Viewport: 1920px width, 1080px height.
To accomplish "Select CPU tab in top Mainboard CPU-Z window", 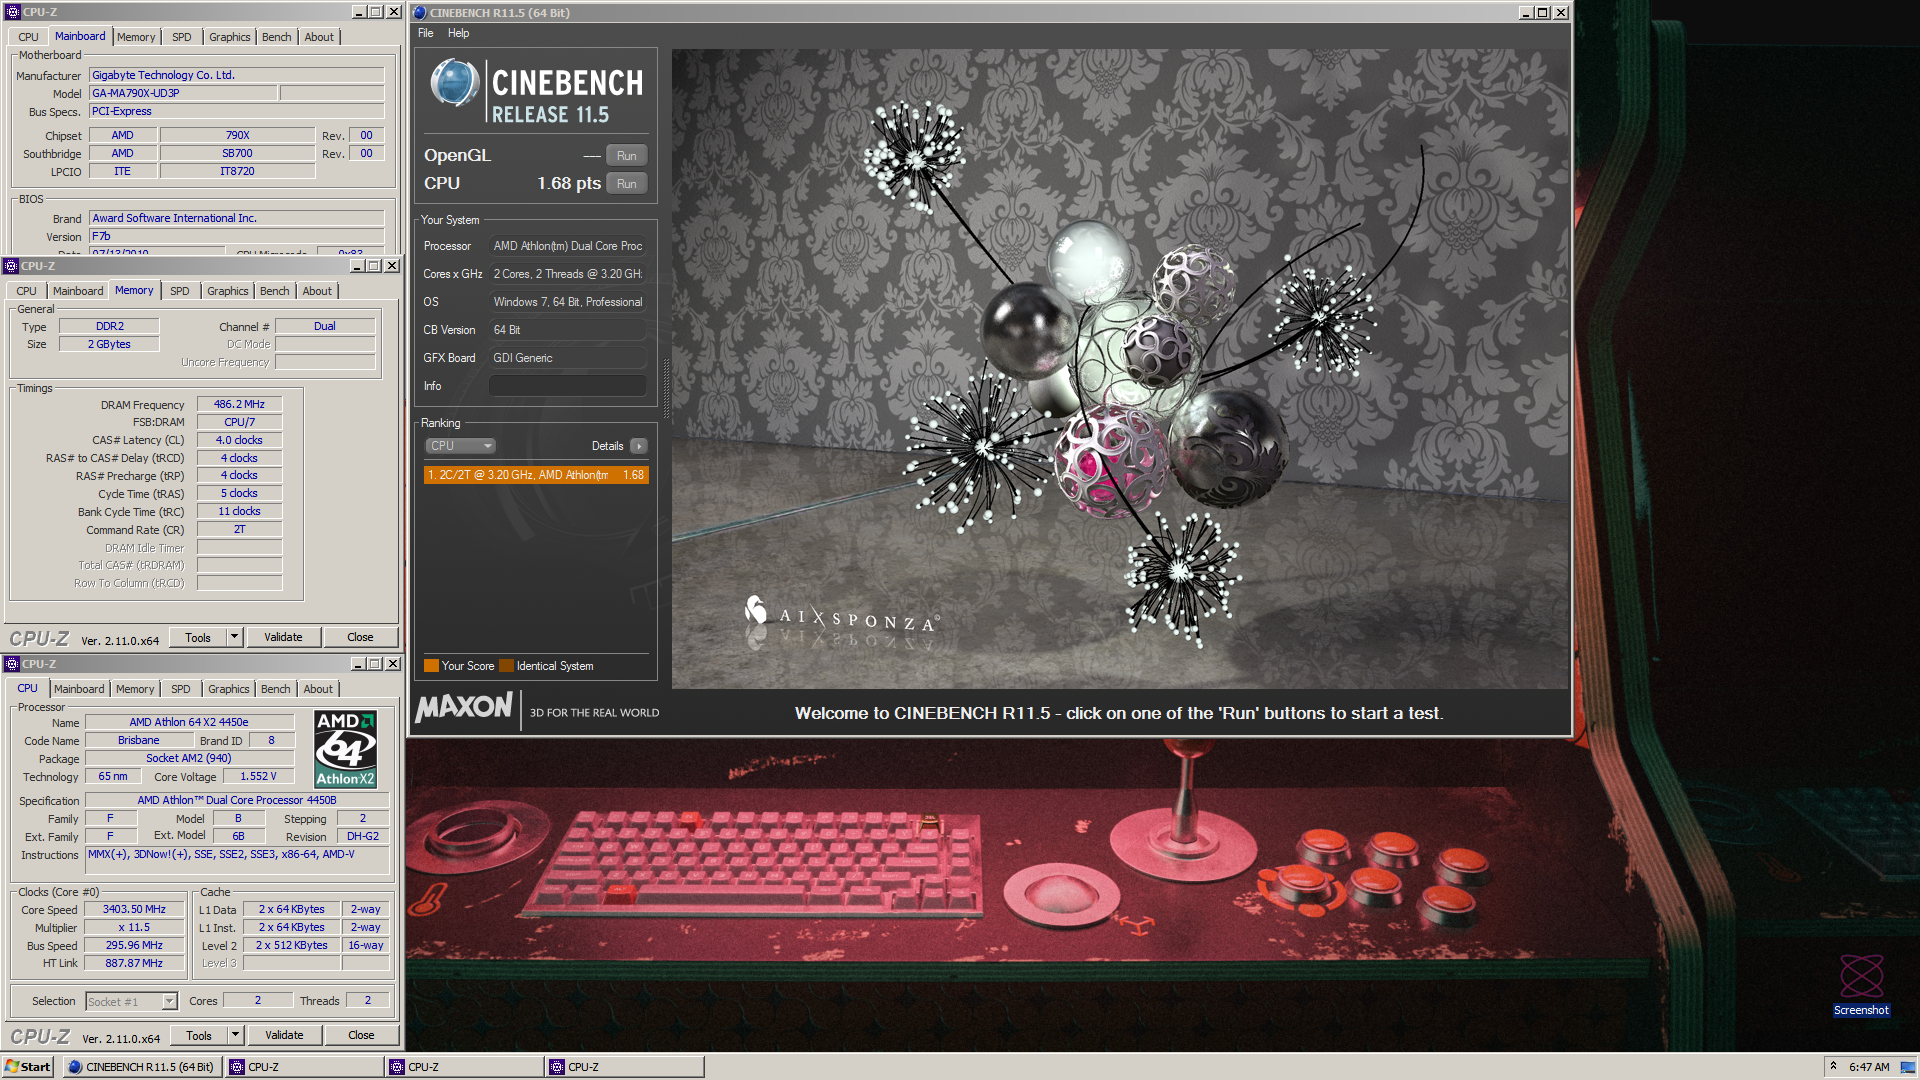I will tap(28, 37).
